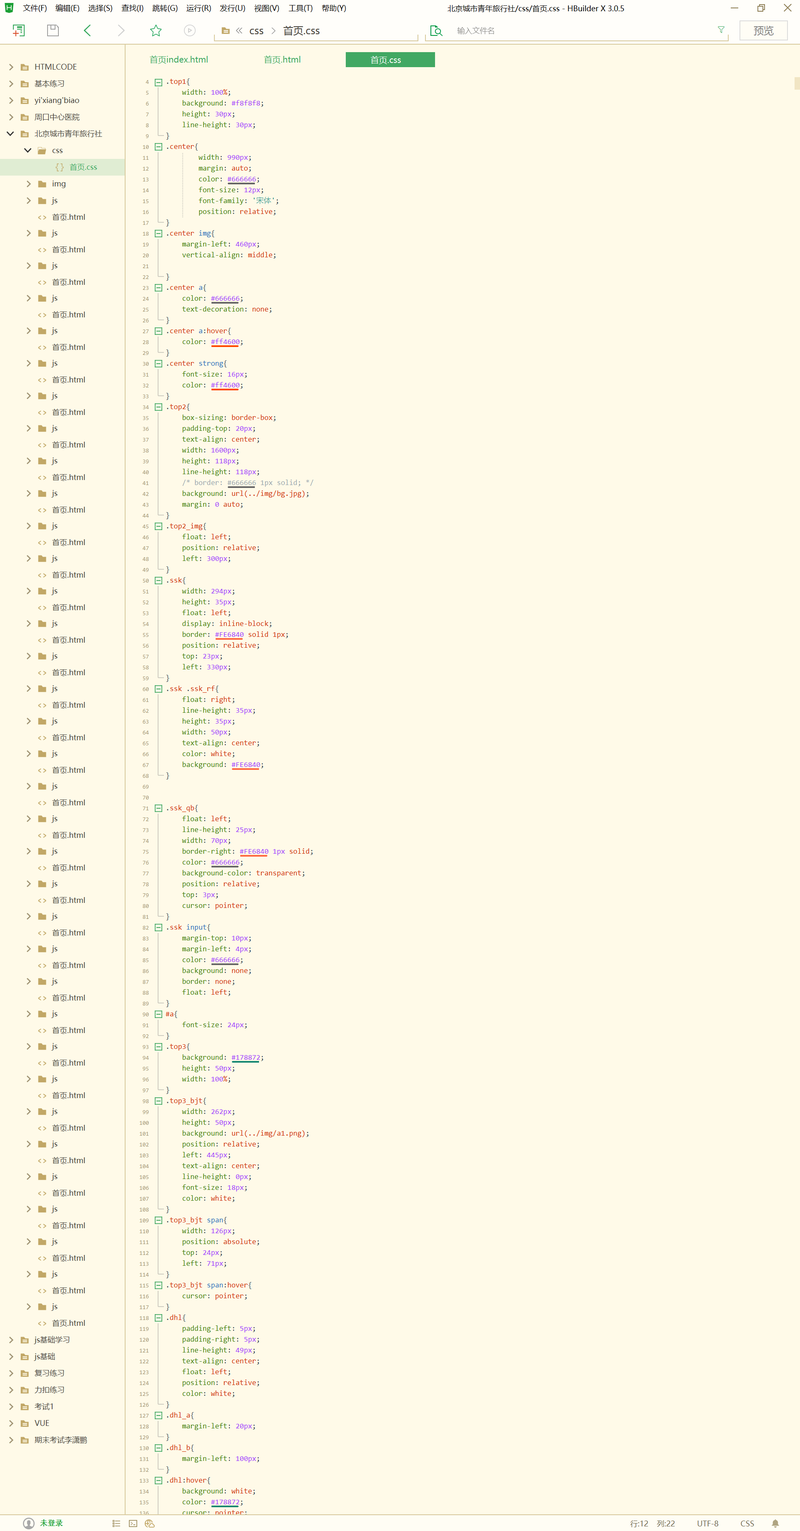Open the terminal icon in the status bar
This screenshot has width=800, height=1531.
[133, 1523]
